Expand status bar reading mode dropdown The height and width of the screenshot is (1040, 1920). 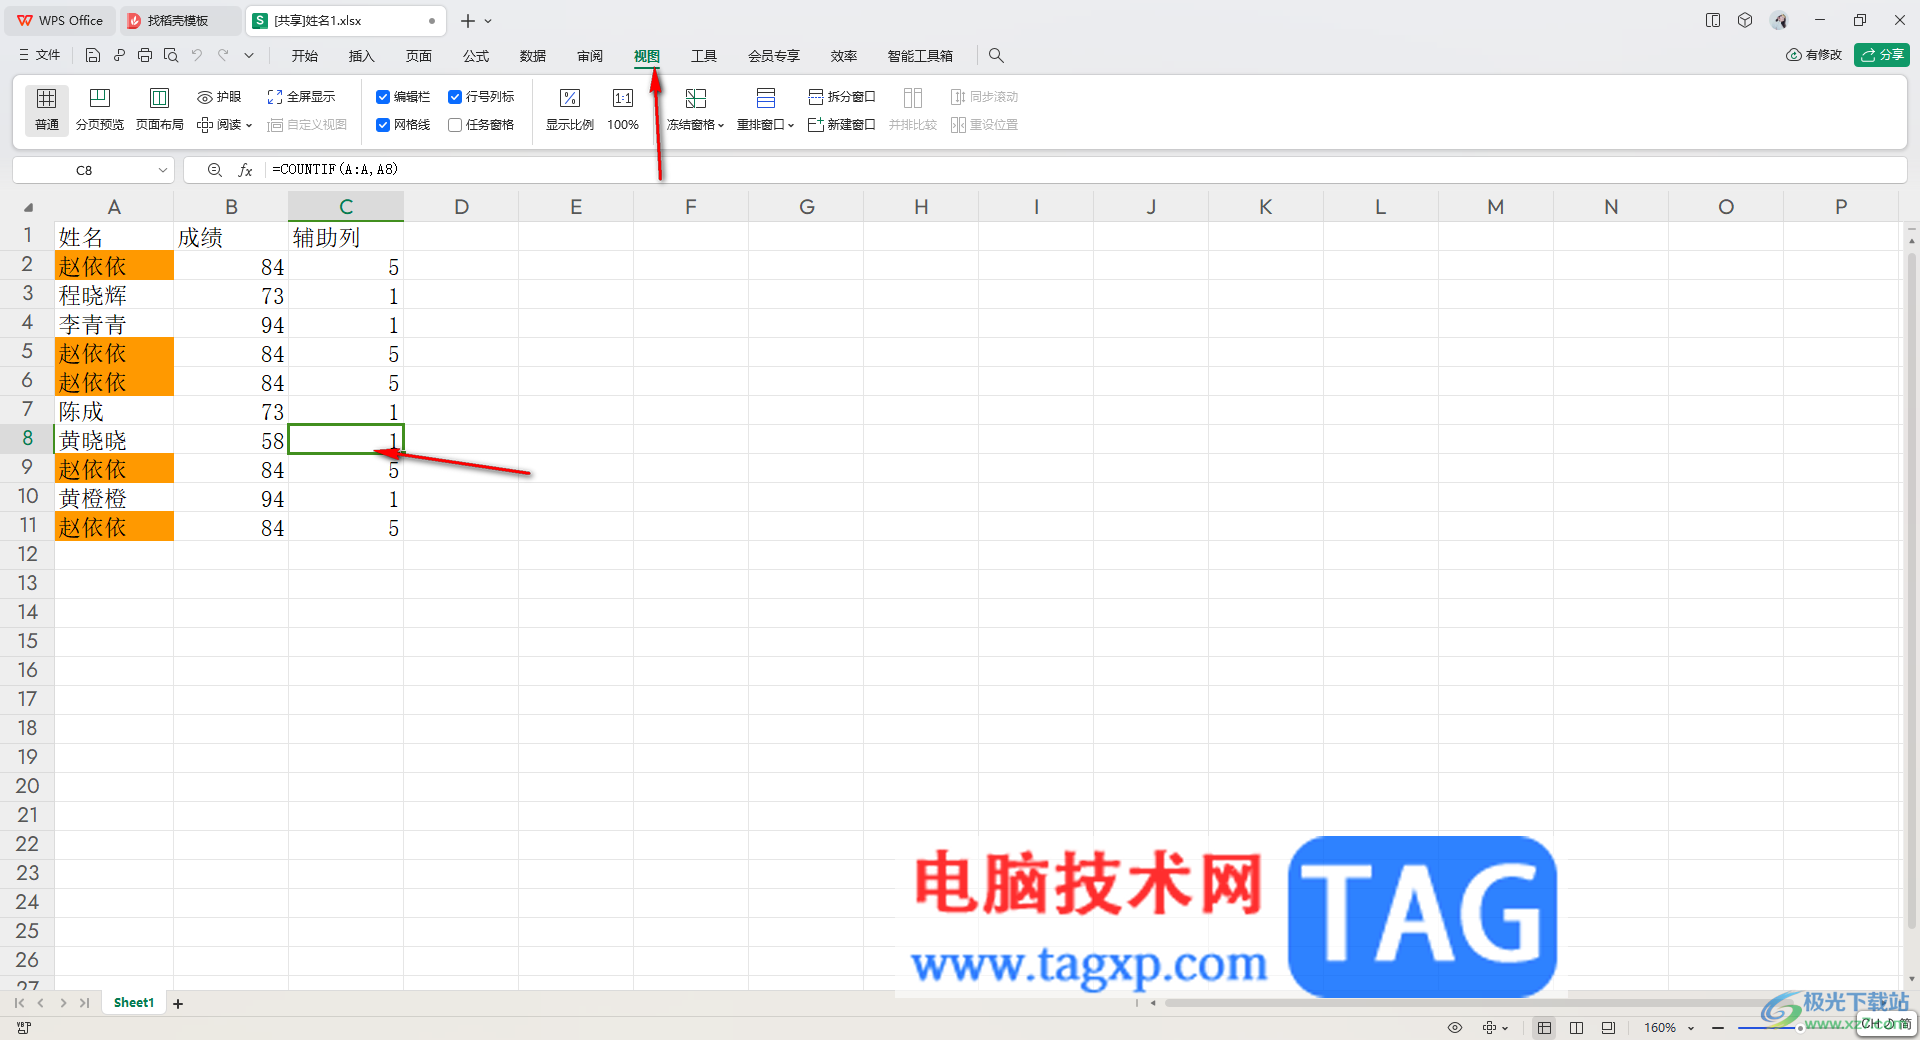(x=1505, y=1028)
